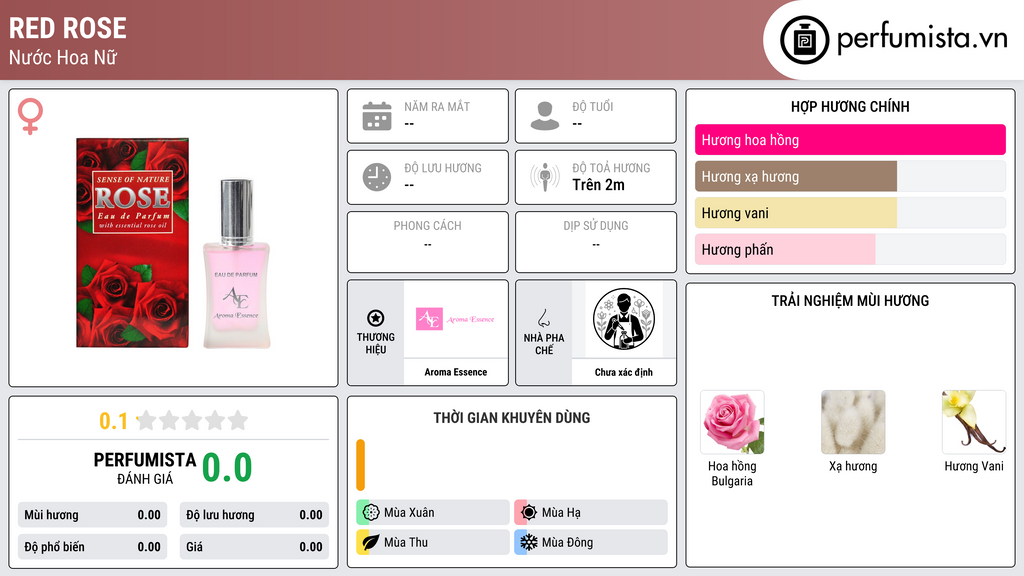Viewport: 1024px width, 576px height.
Task: Click the Dịp Sử Dụng occasion box
Action: click(596, 242)
